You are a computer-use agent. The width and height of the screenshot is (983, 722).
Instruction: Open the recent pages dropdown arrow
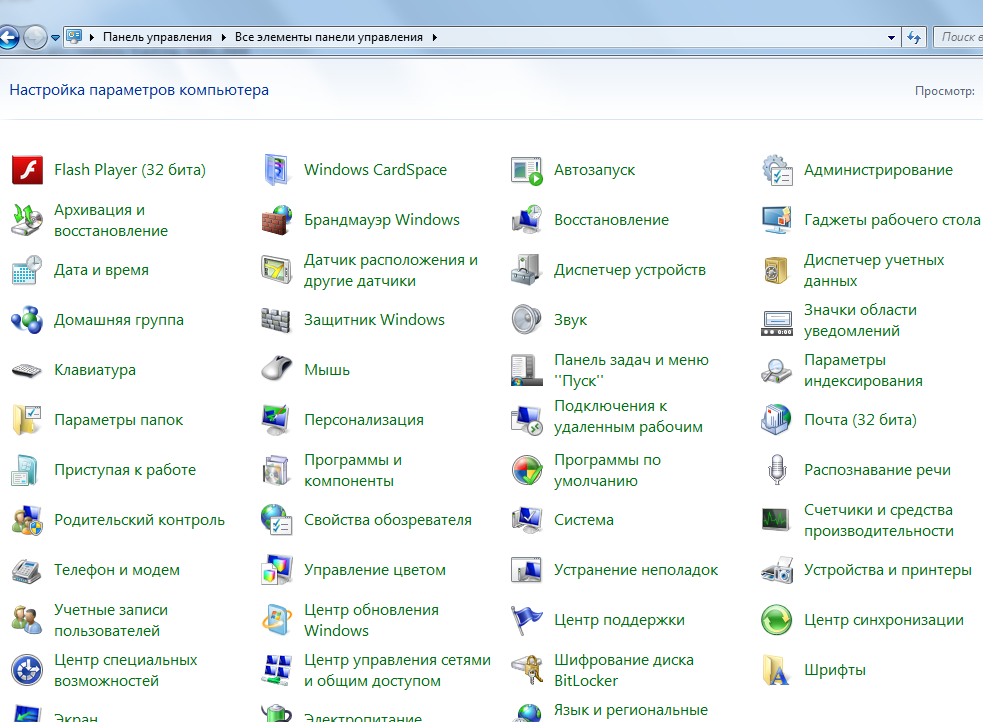[x=55, y=38]
